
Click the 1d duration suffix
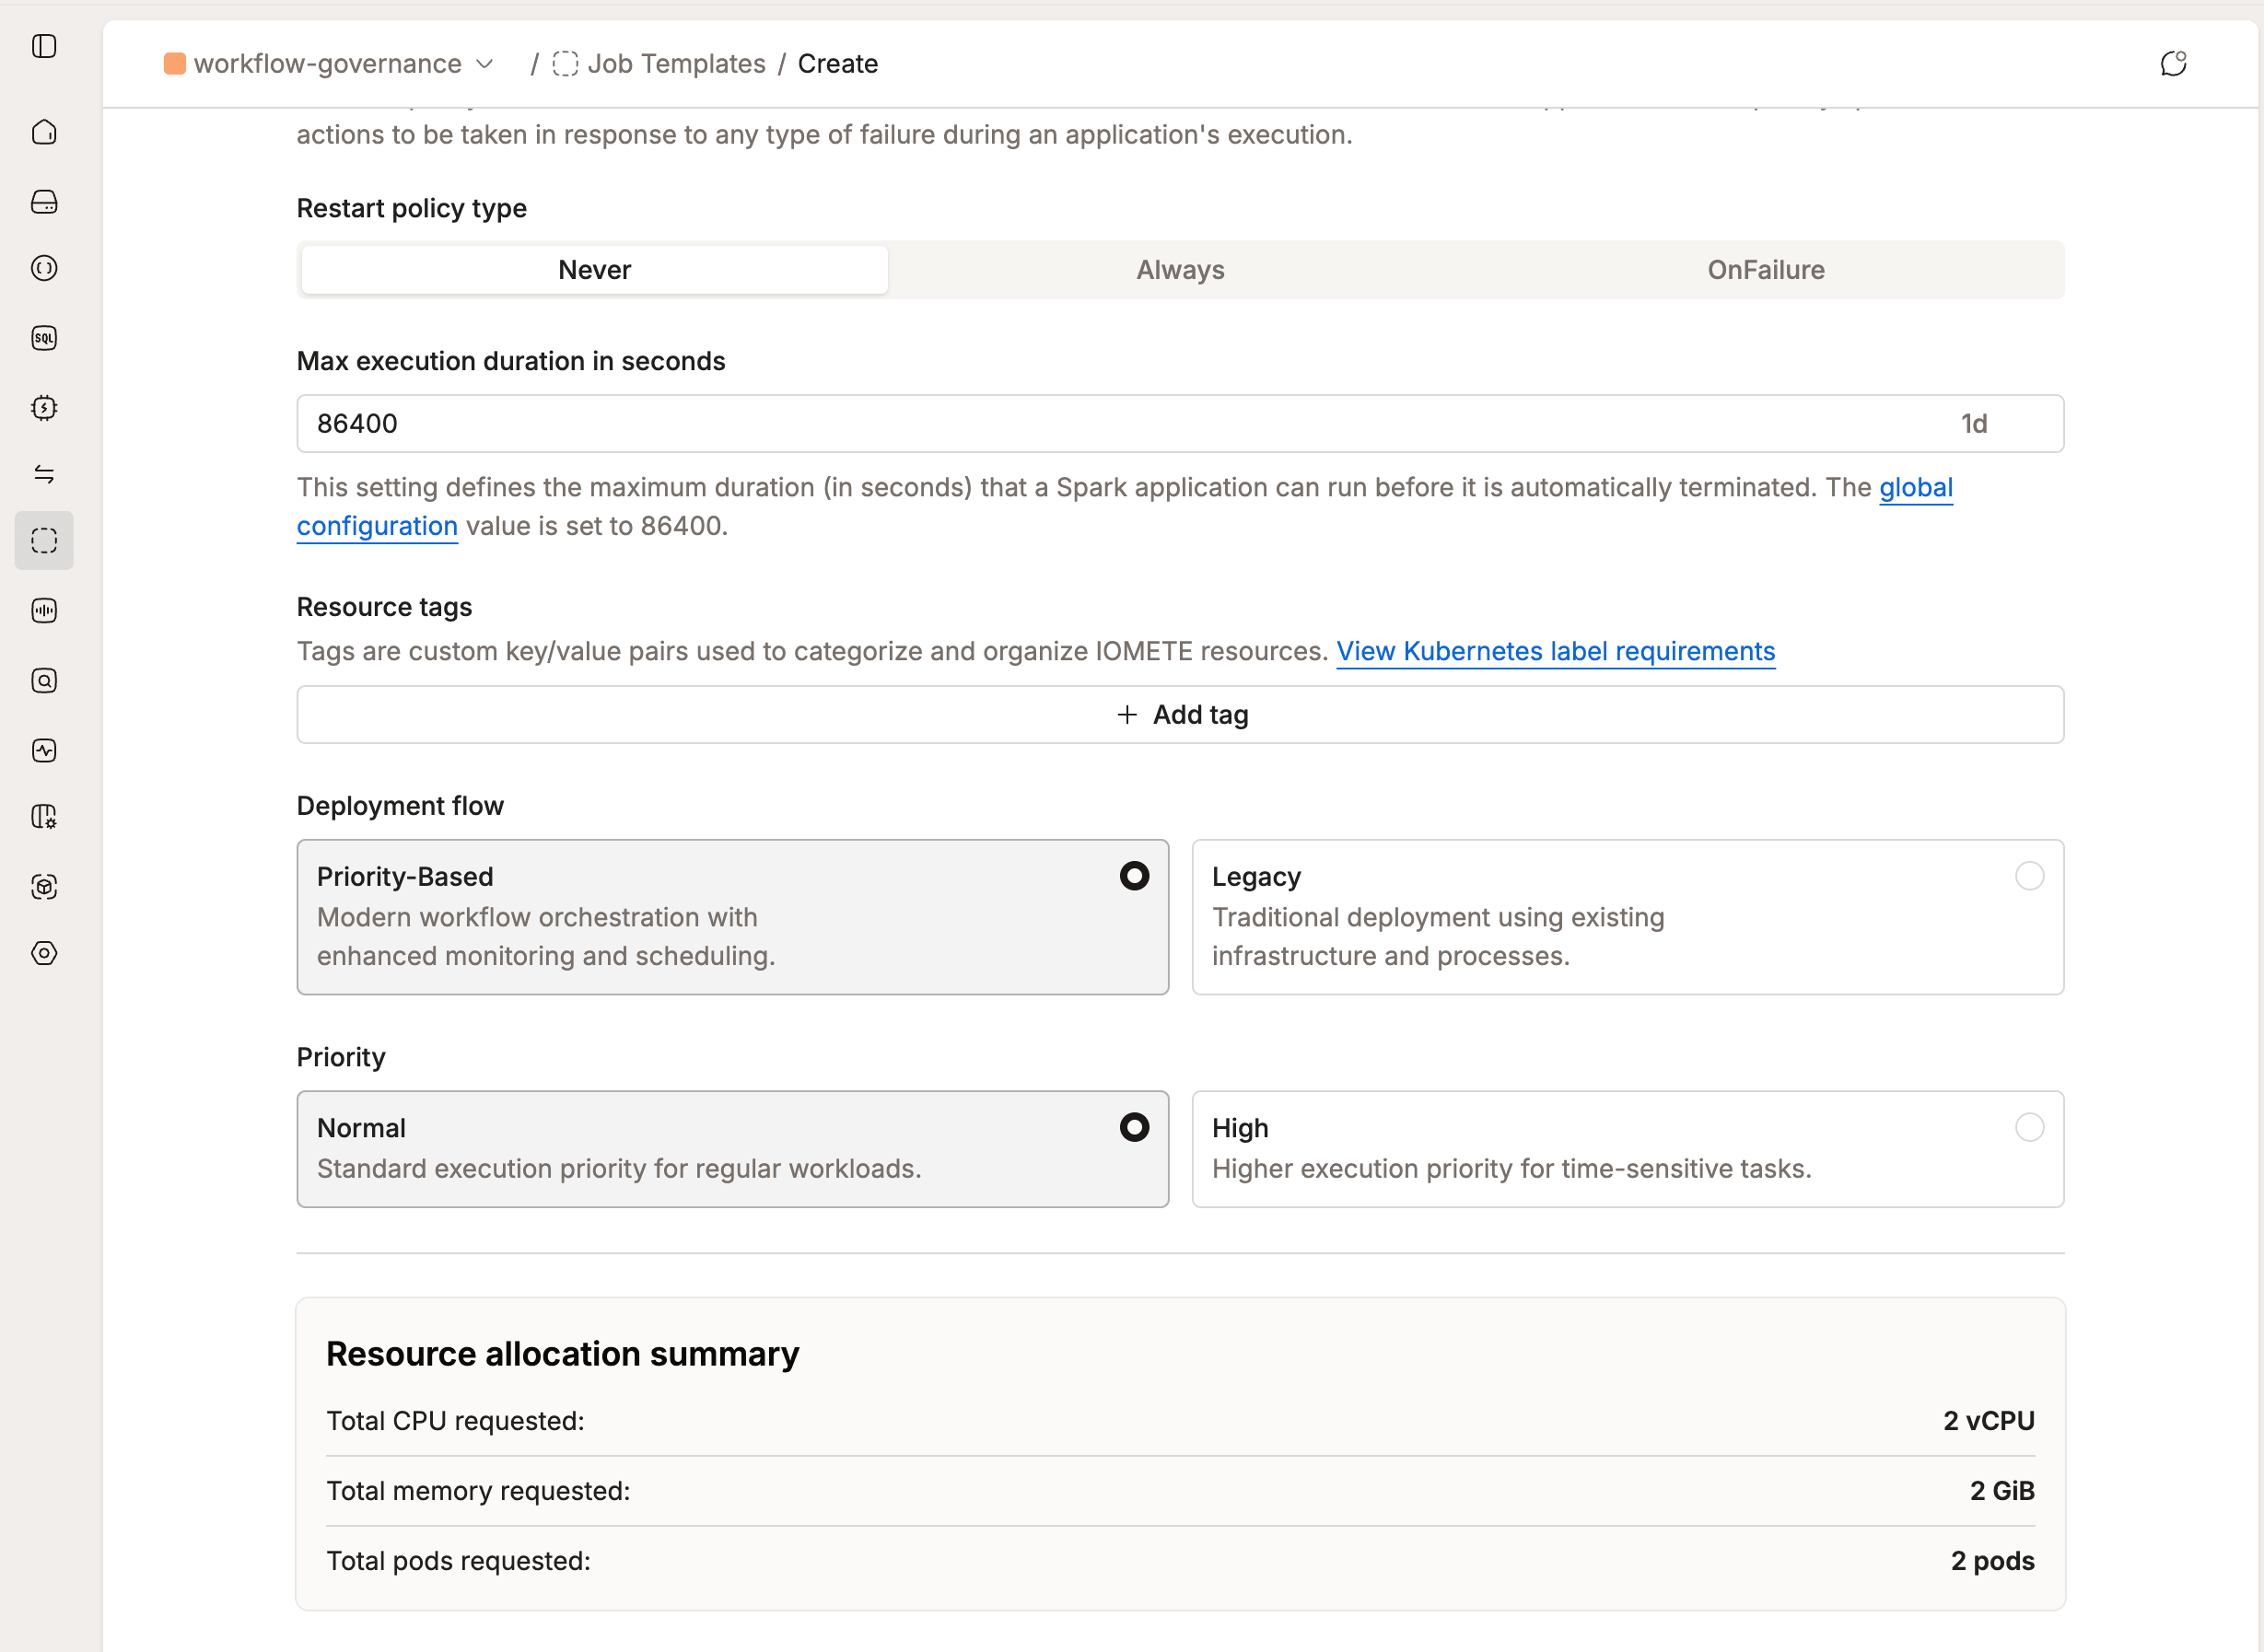pyautogui.click(x=1974, y=424)
